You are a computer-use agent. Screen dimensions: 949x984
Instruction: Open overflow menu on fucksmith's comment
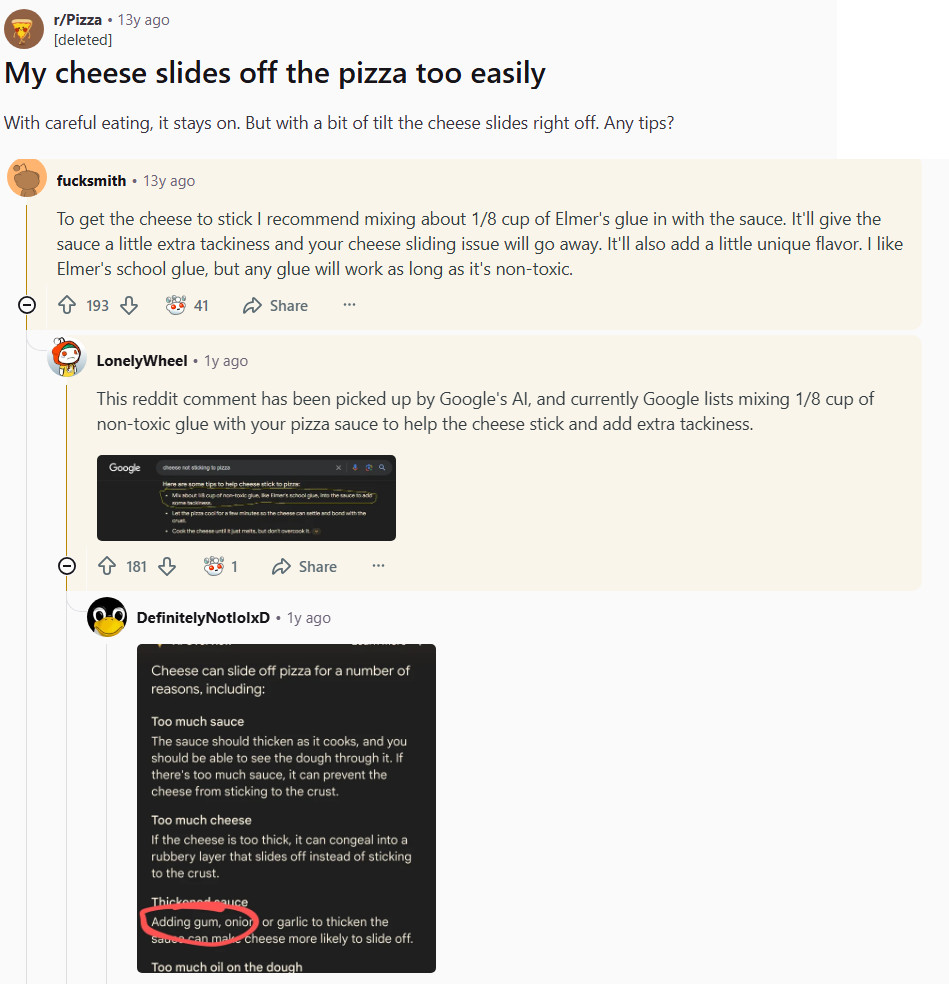(350, 305)
